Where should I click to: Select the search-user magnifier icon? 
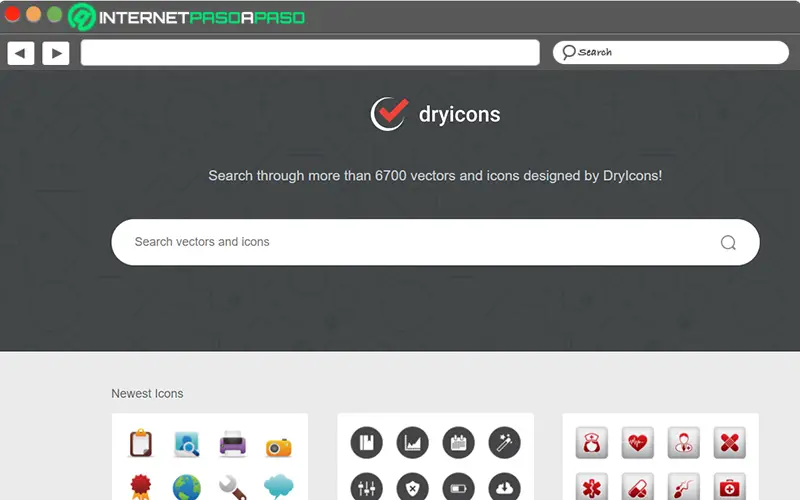(x=187, y=443)
